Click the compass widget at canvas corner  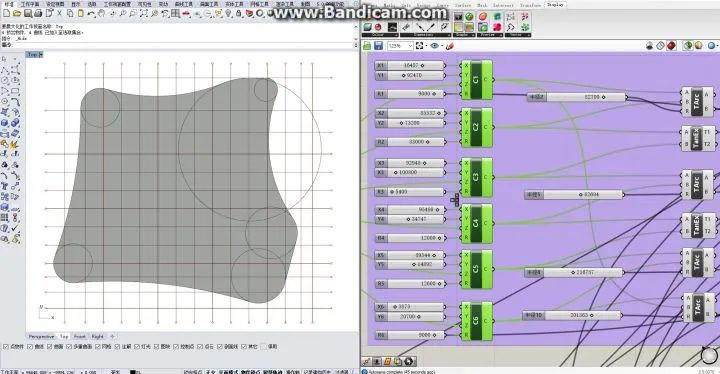tap(709, 355)
